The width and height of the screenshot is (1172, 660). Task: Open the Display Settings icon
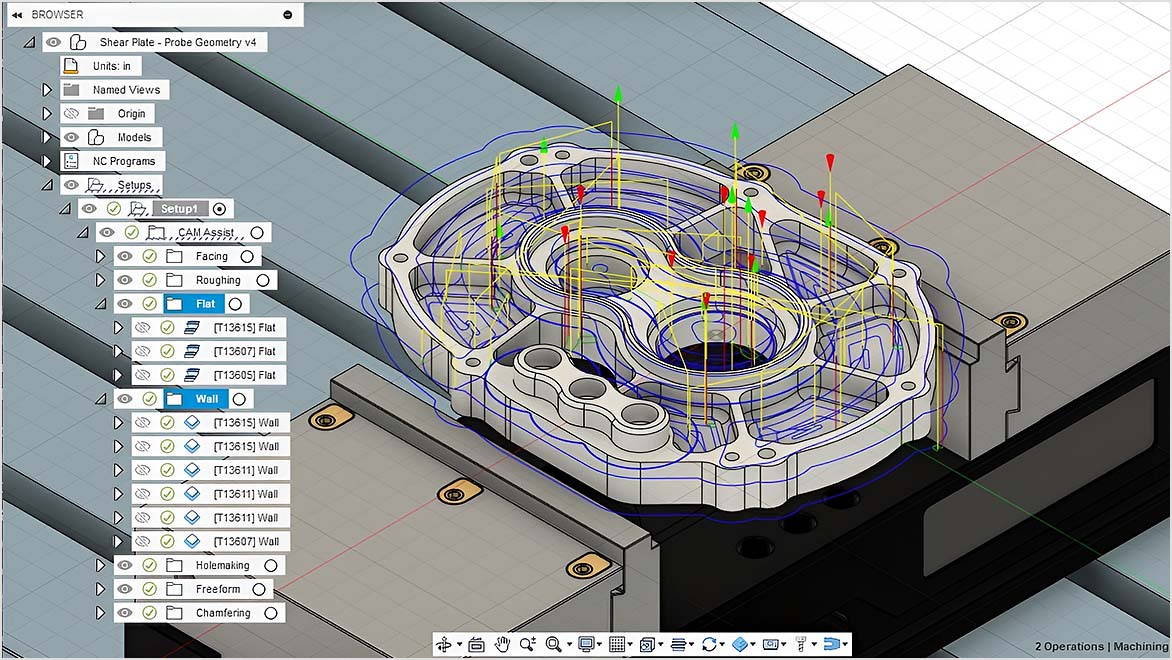coord(586,644)
